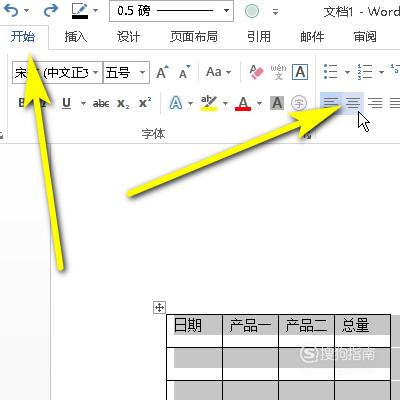Open enclosed character 字 tool
This screenshot has width=400, height=400.
(x=299, y=103)
